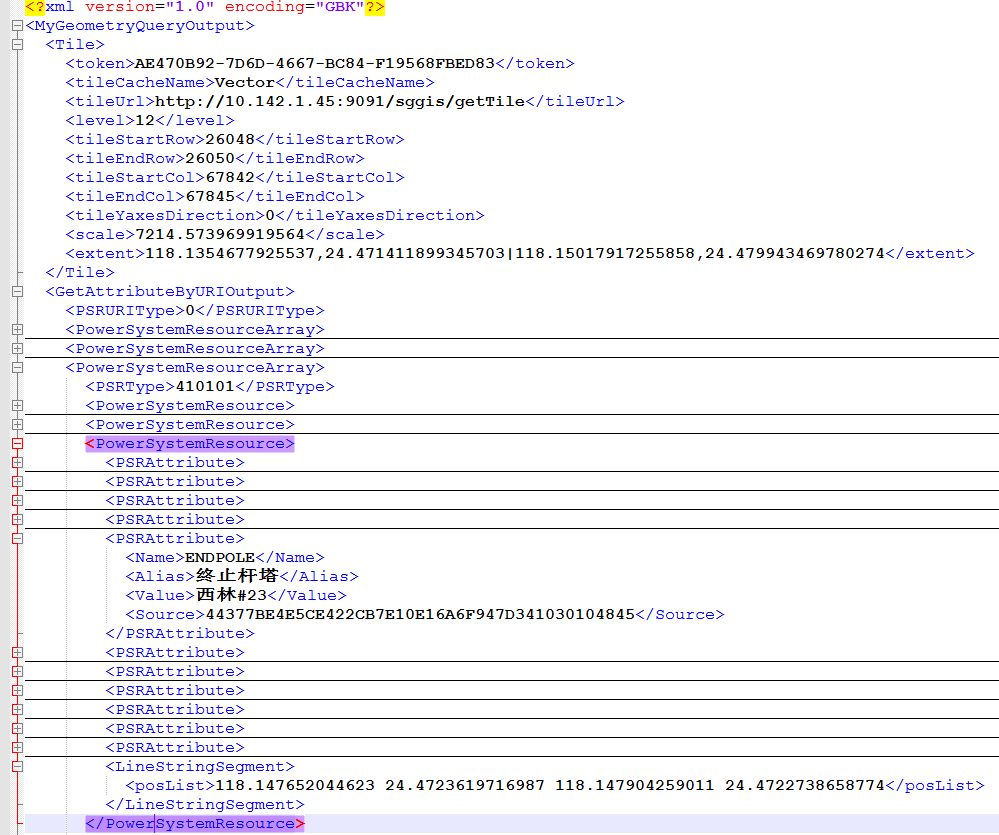Click the highlighted opening <PowerSystemResource> tag
The height and width of the screenshot is (835, 999).
point(190,444)
